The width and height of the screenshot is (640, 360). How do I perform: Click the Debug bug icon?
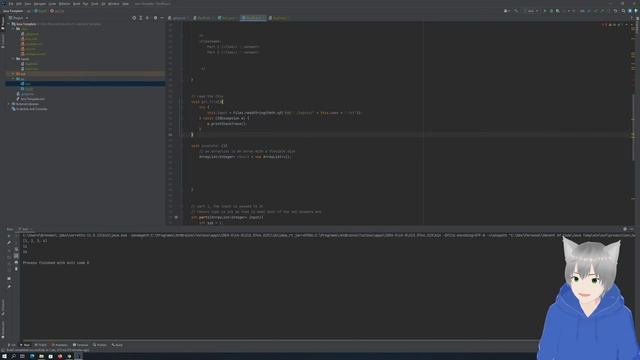[551, 11]
